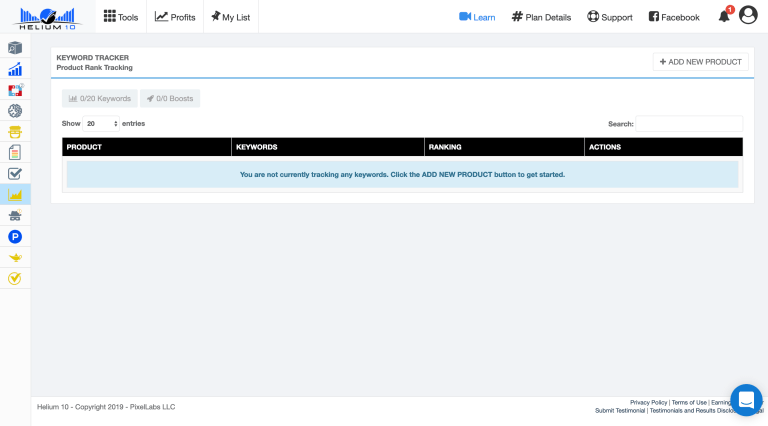Viewport: 768px width, 426px height.
Task: Go to Plan Details
Action: click(541, 17)
